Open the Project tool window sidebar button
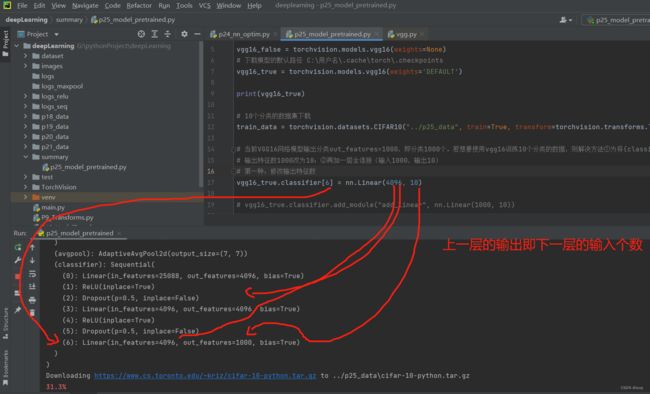 [x=5, y=44]
